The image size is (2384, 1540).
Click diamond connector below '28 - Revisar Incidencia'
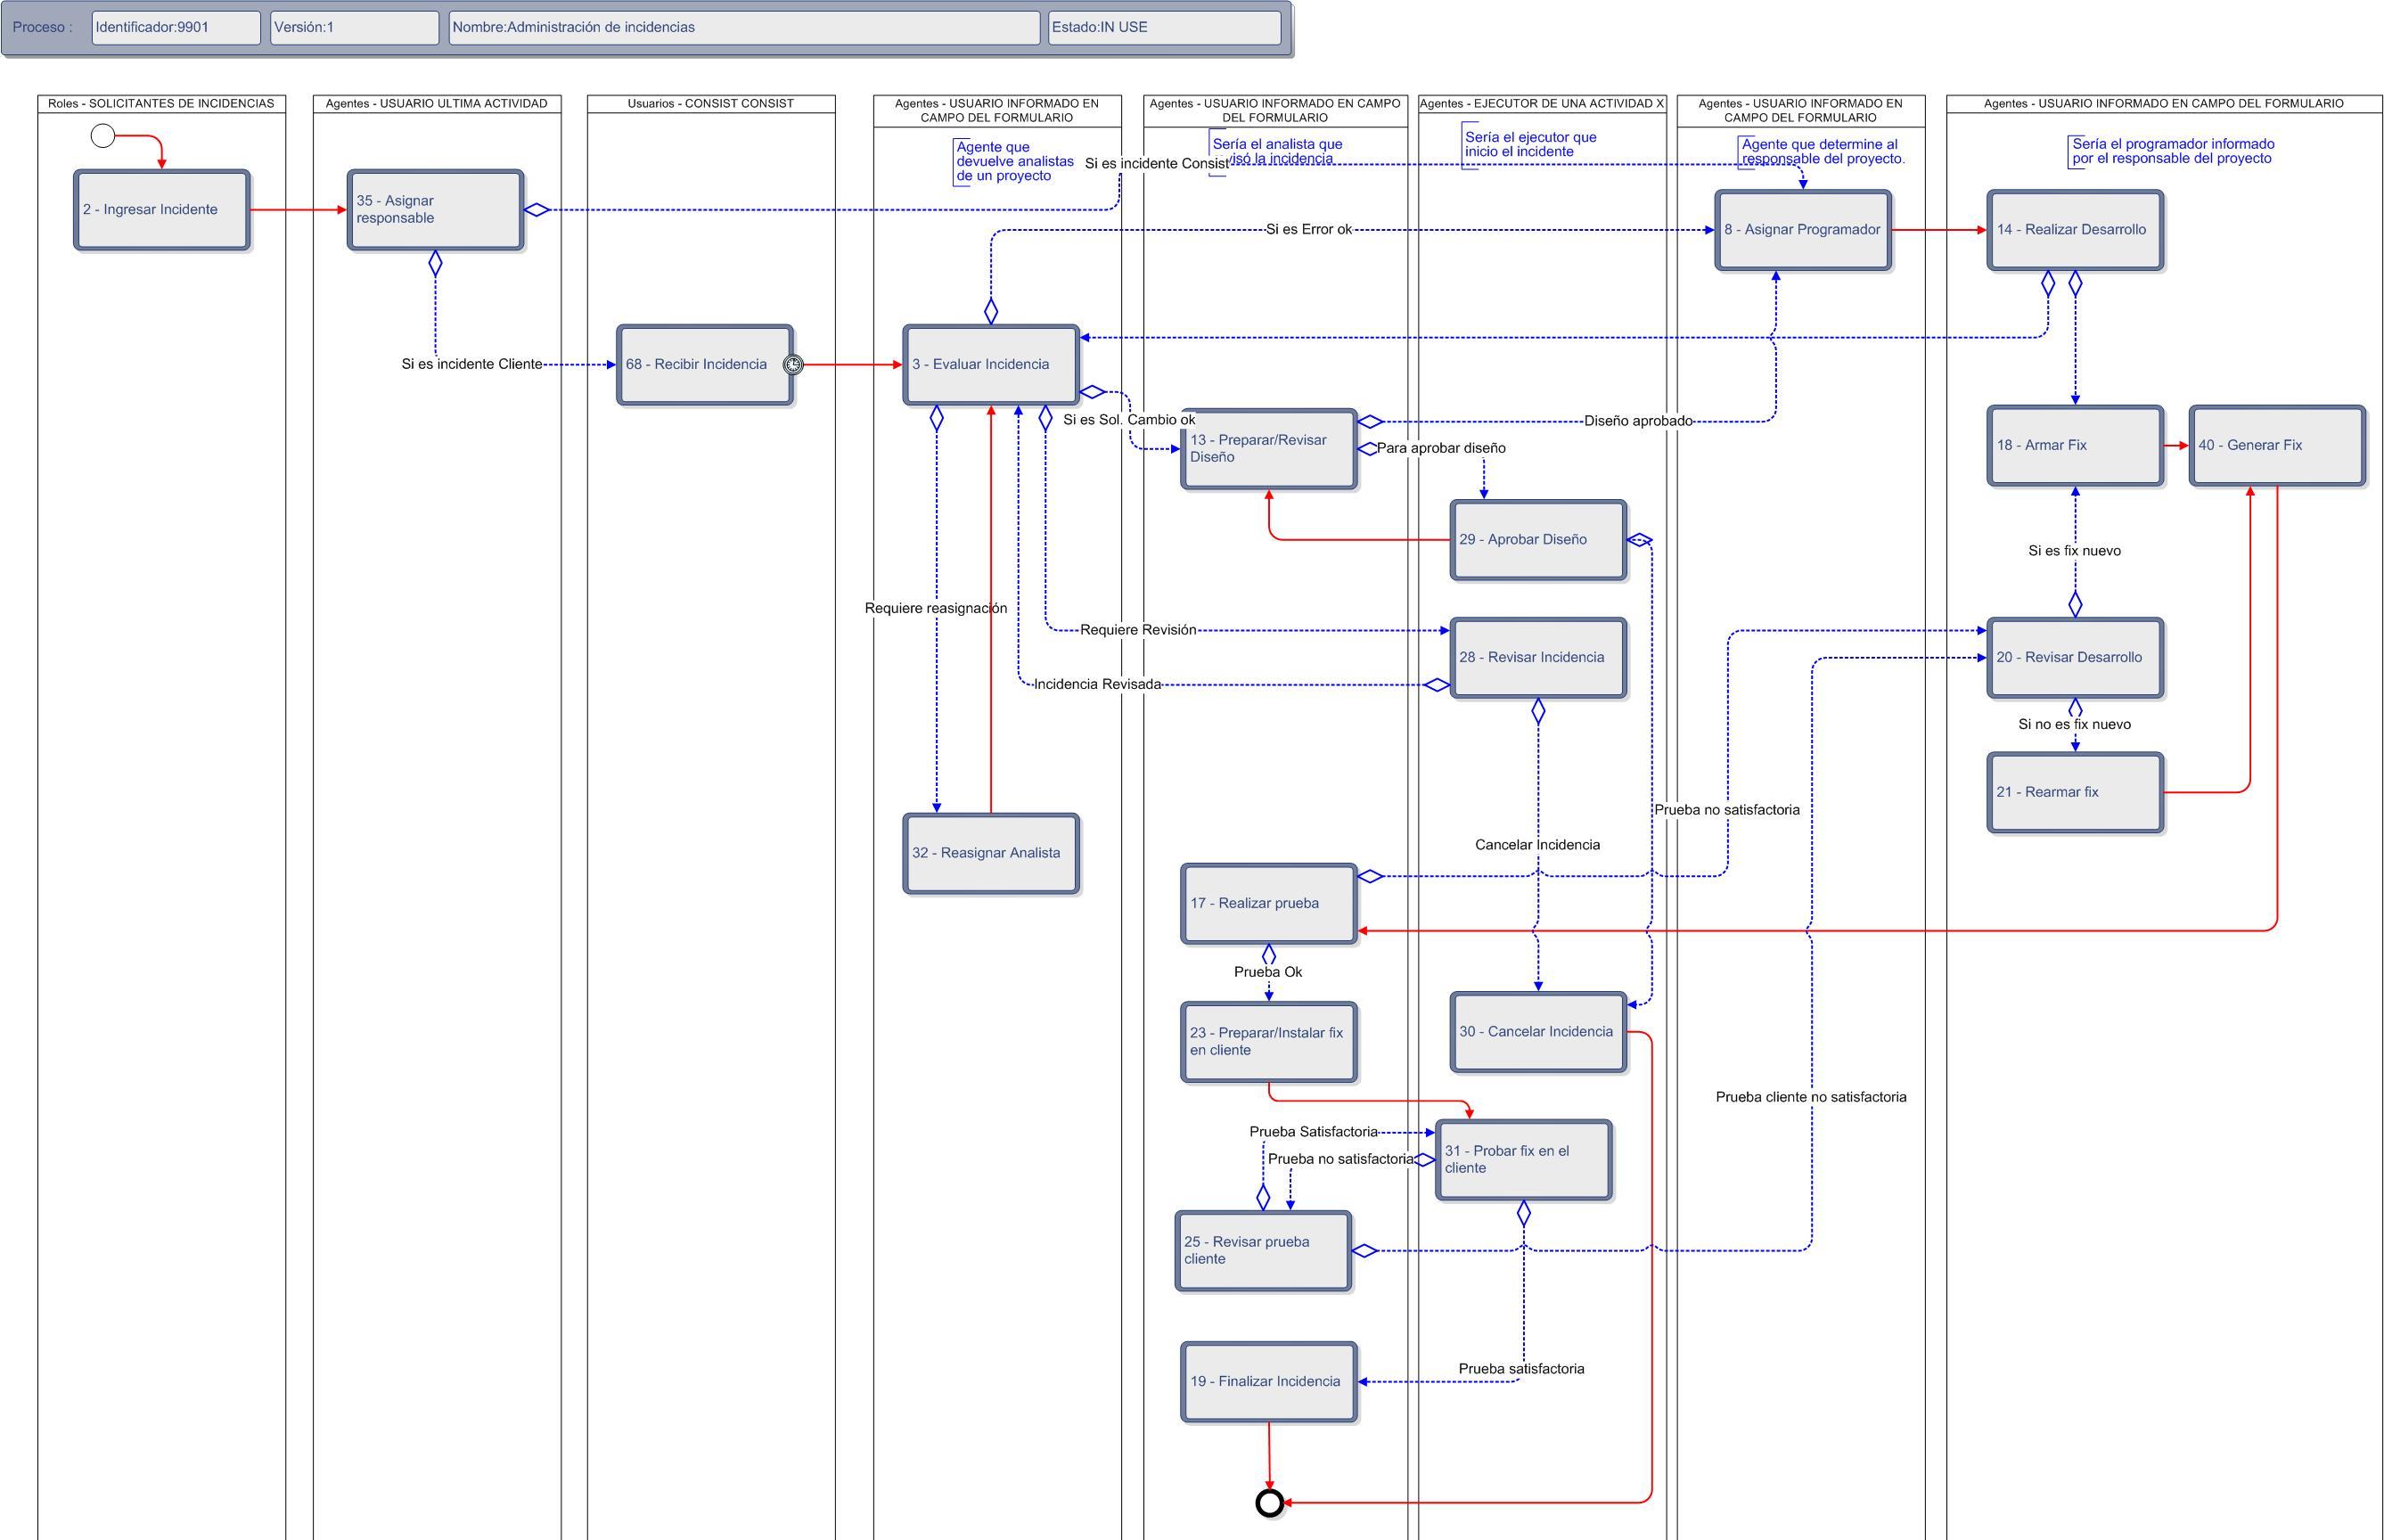(x=1538, y=712)
